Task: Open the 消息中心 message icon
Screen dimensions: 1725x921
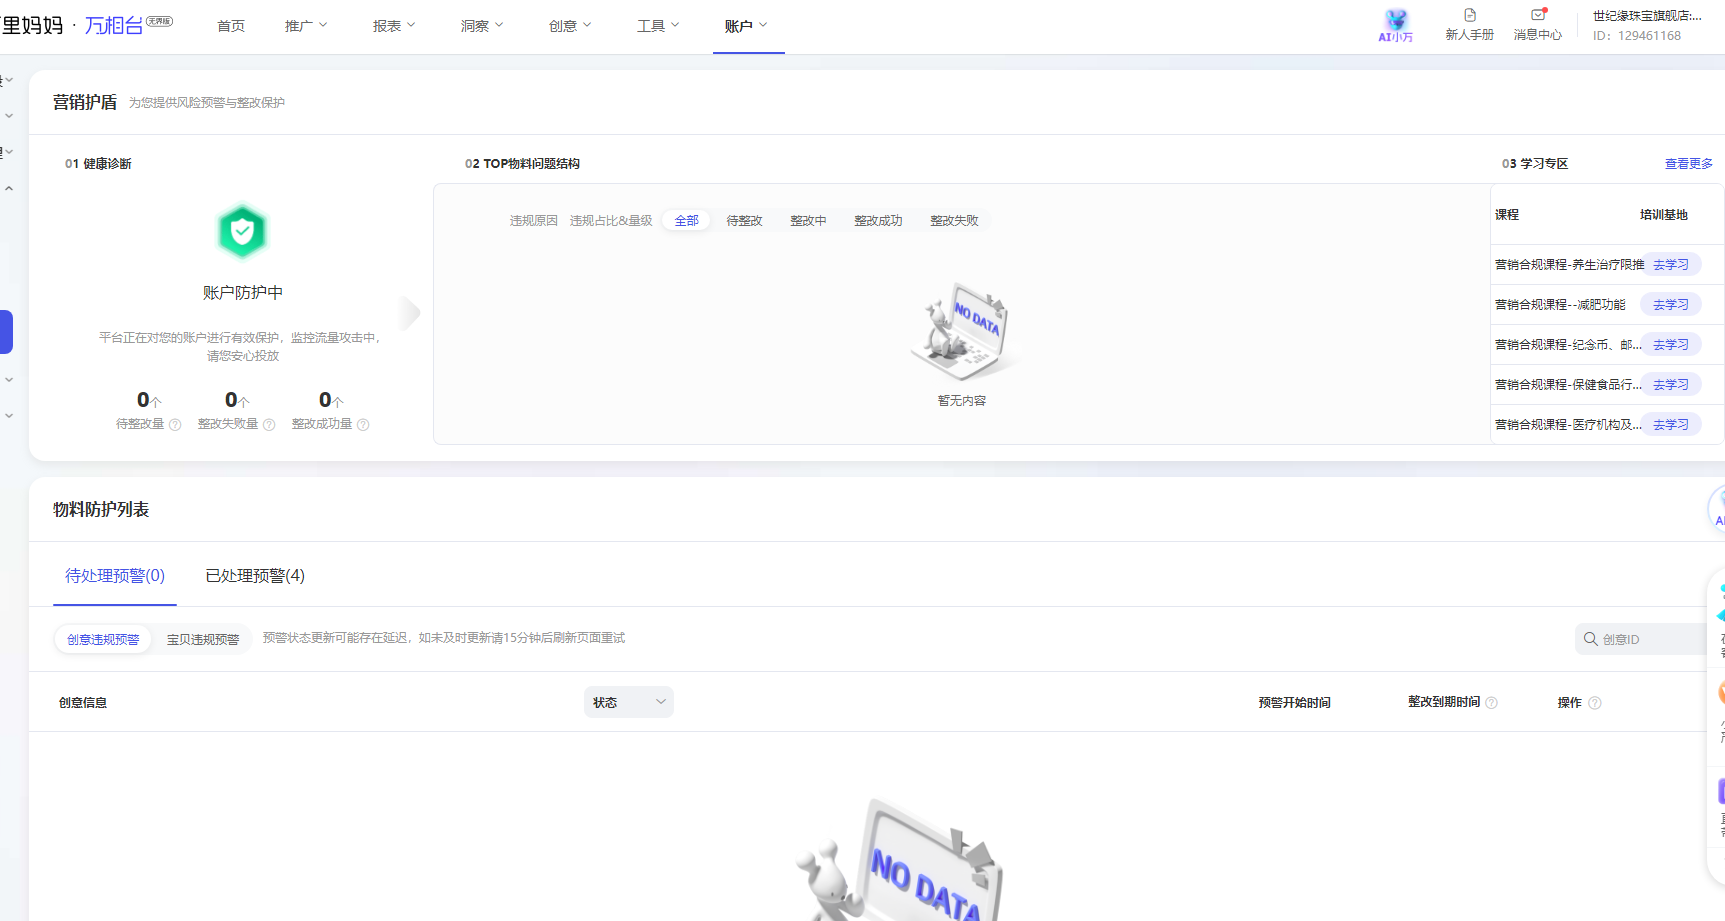Action: pyautogui.click(x=1538, y=16)
